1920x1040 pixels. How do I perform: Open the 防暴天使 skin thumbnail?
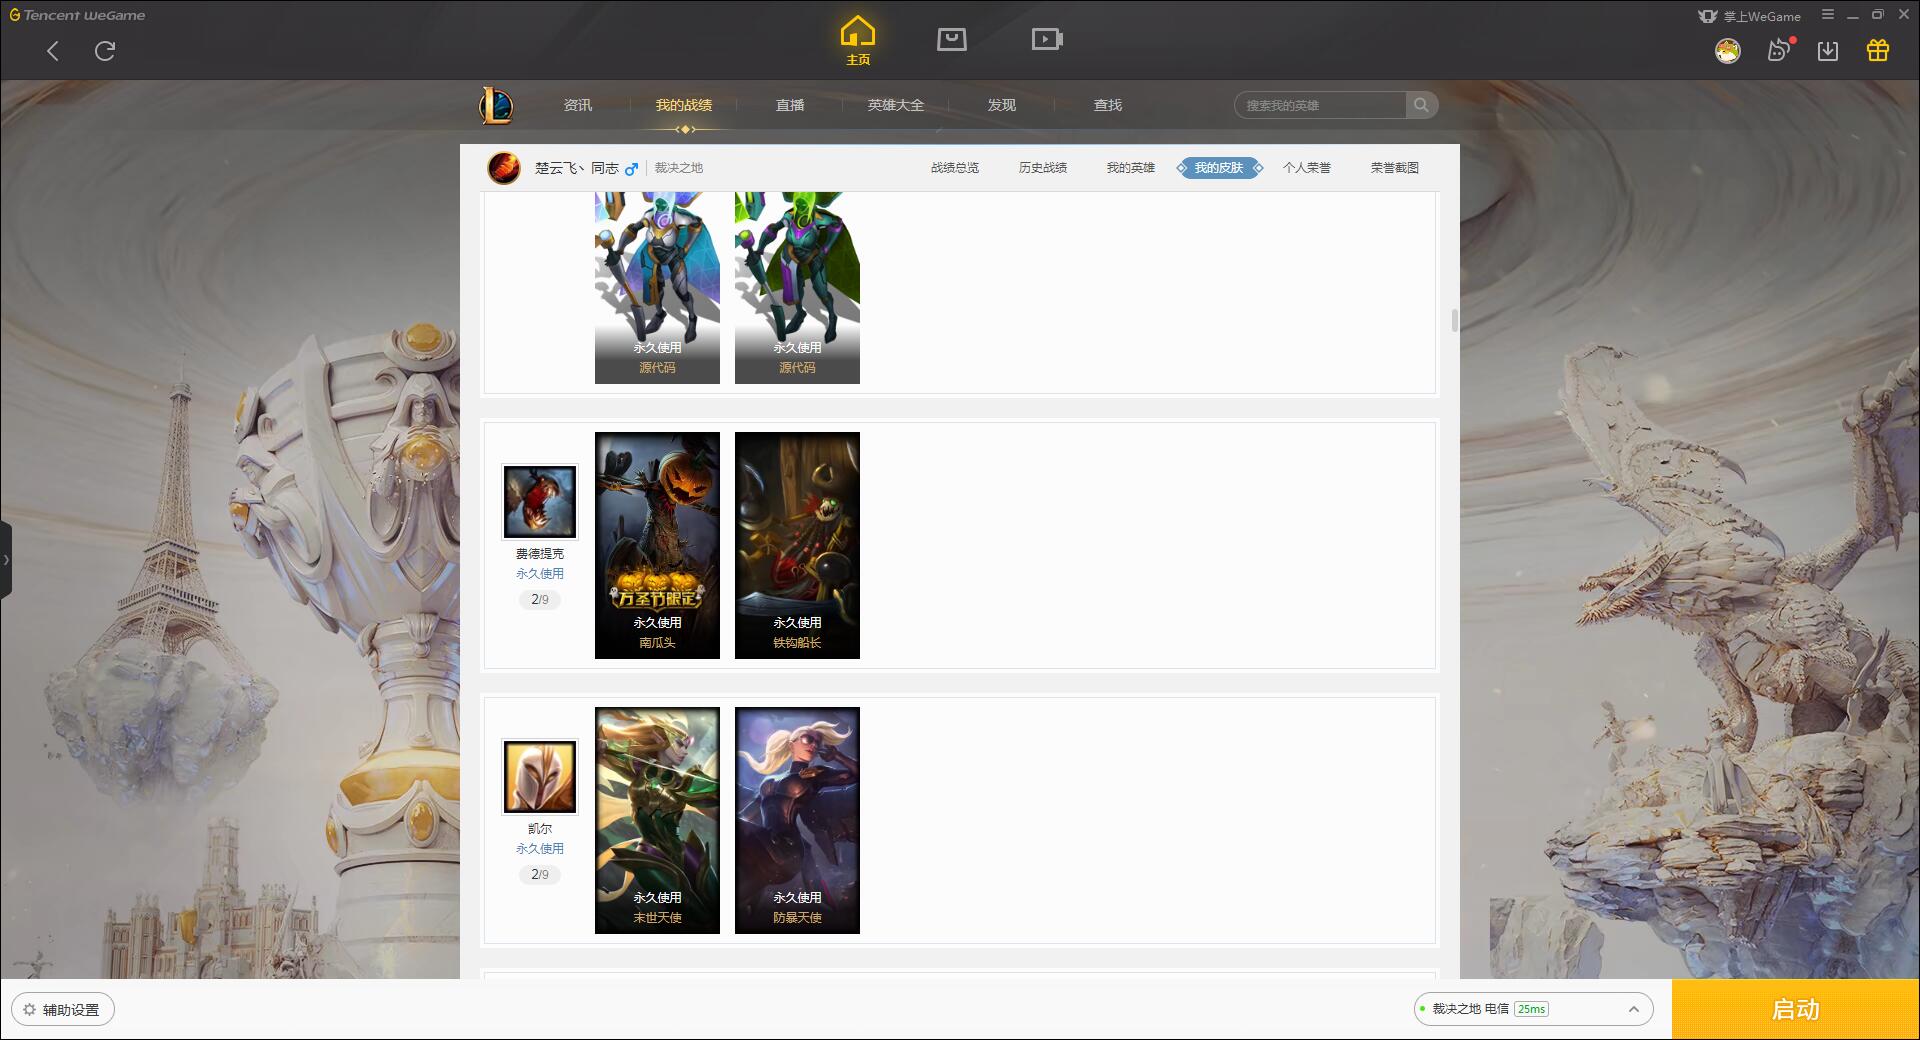[797, 820]
